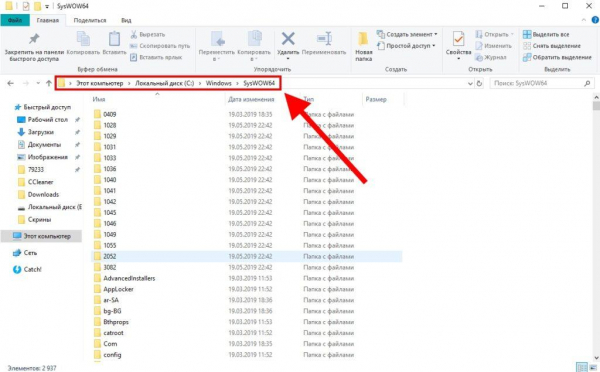The width and height of the screenshot is (600, 372).
Task: Click Select all (Выделить все) icon
Action: pos(527,34)
